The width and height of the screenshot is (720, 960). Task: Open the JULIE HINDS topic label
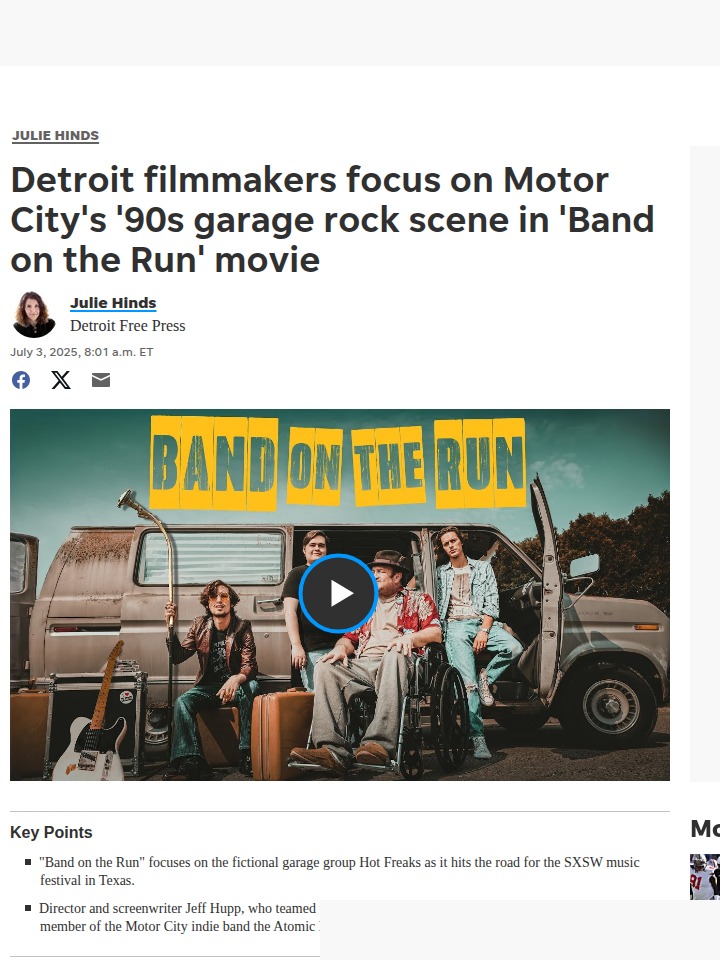[55, 135]
